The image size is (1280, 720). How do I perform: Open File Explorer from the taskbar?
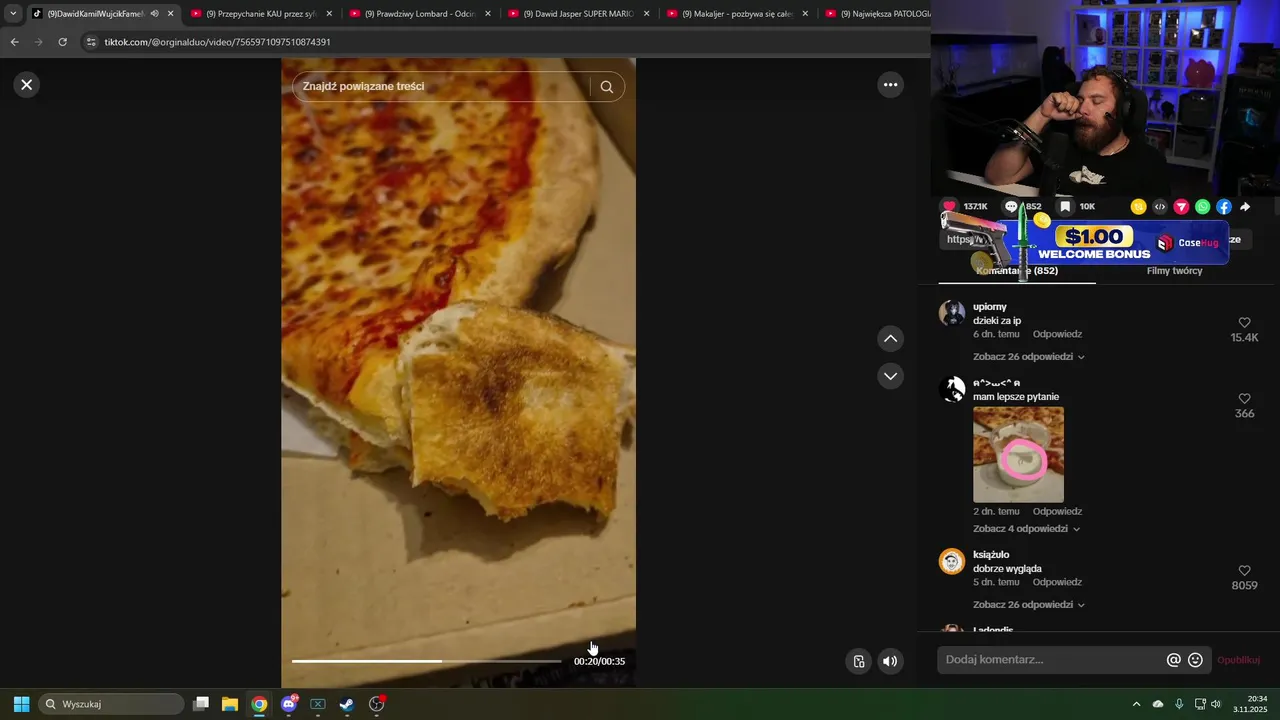tap(229, 704)
